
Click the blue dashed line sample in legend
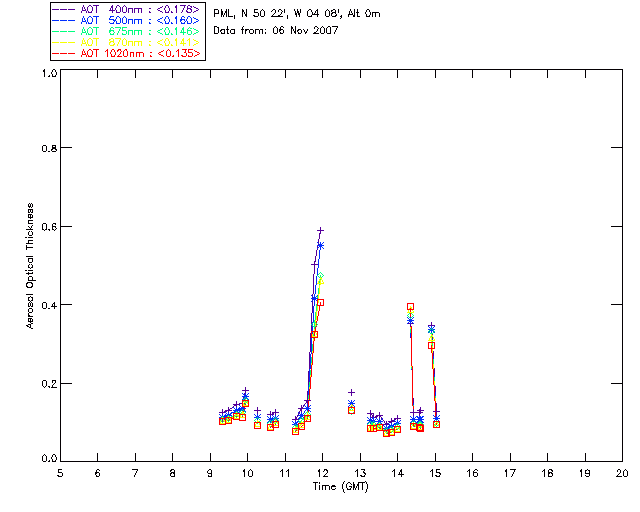pos(64,20)
